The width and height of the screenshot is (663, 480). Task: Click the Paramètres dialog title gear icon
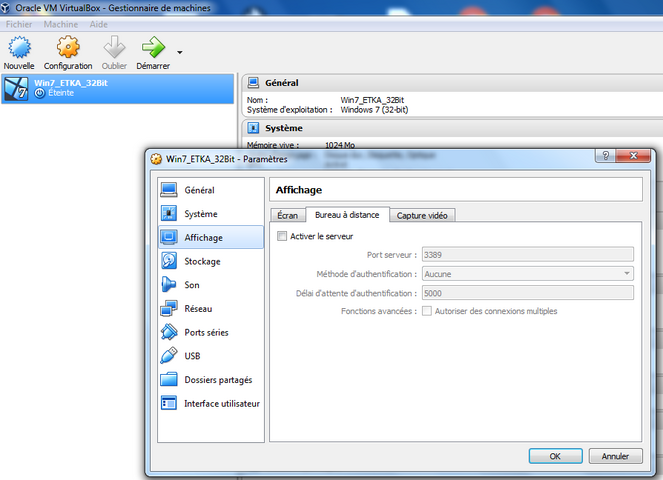156,159
